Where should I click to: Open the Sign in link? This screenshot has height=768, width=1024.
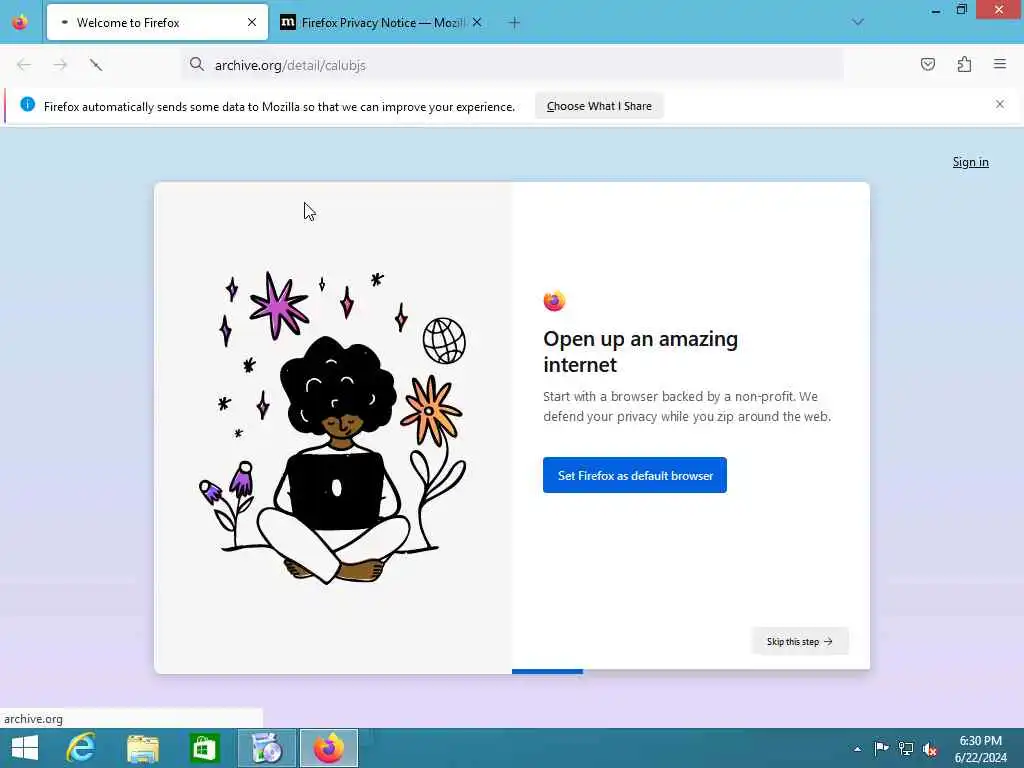[970, 162]
